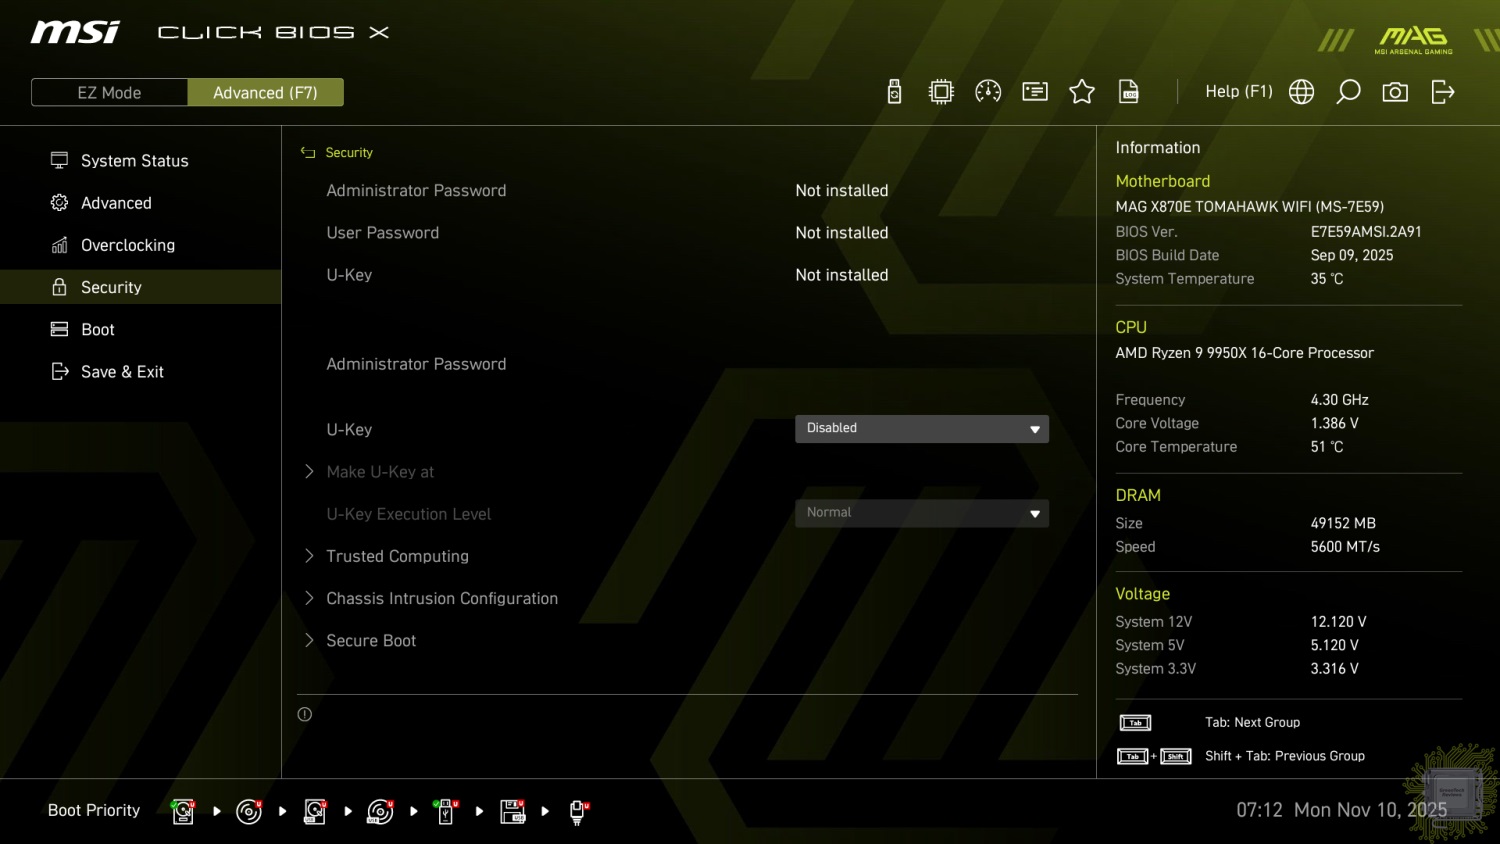Viewport: 1500px width, 844px height.
Task: Open the LOG file icon
Action: (x=1129, y=92)
